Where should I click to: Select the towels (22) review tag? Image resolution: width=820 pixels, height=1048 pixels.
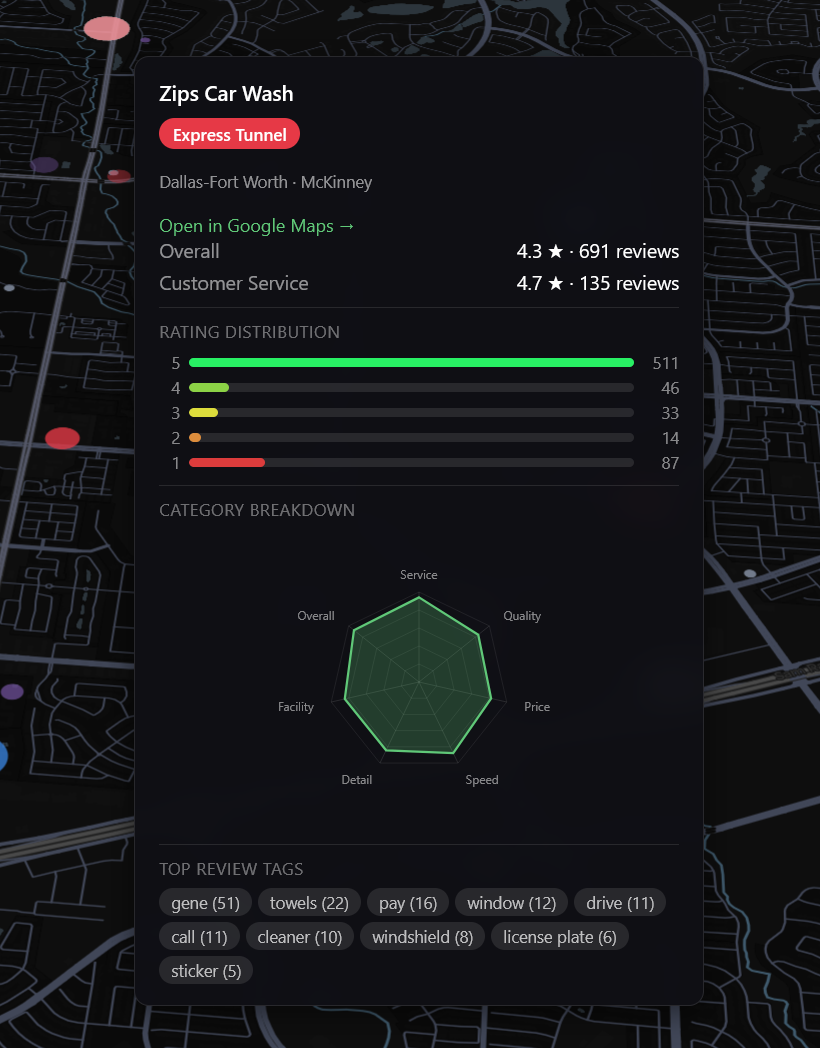(x=309, y=903)
